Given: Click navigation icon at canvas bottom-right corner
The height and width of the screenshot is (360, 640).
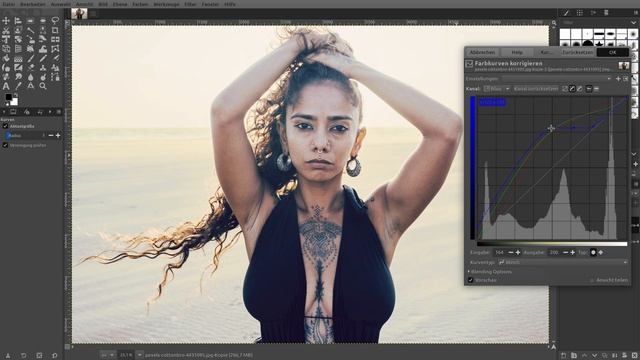Looking at the screenshot, I should click(x=554, y=347).
